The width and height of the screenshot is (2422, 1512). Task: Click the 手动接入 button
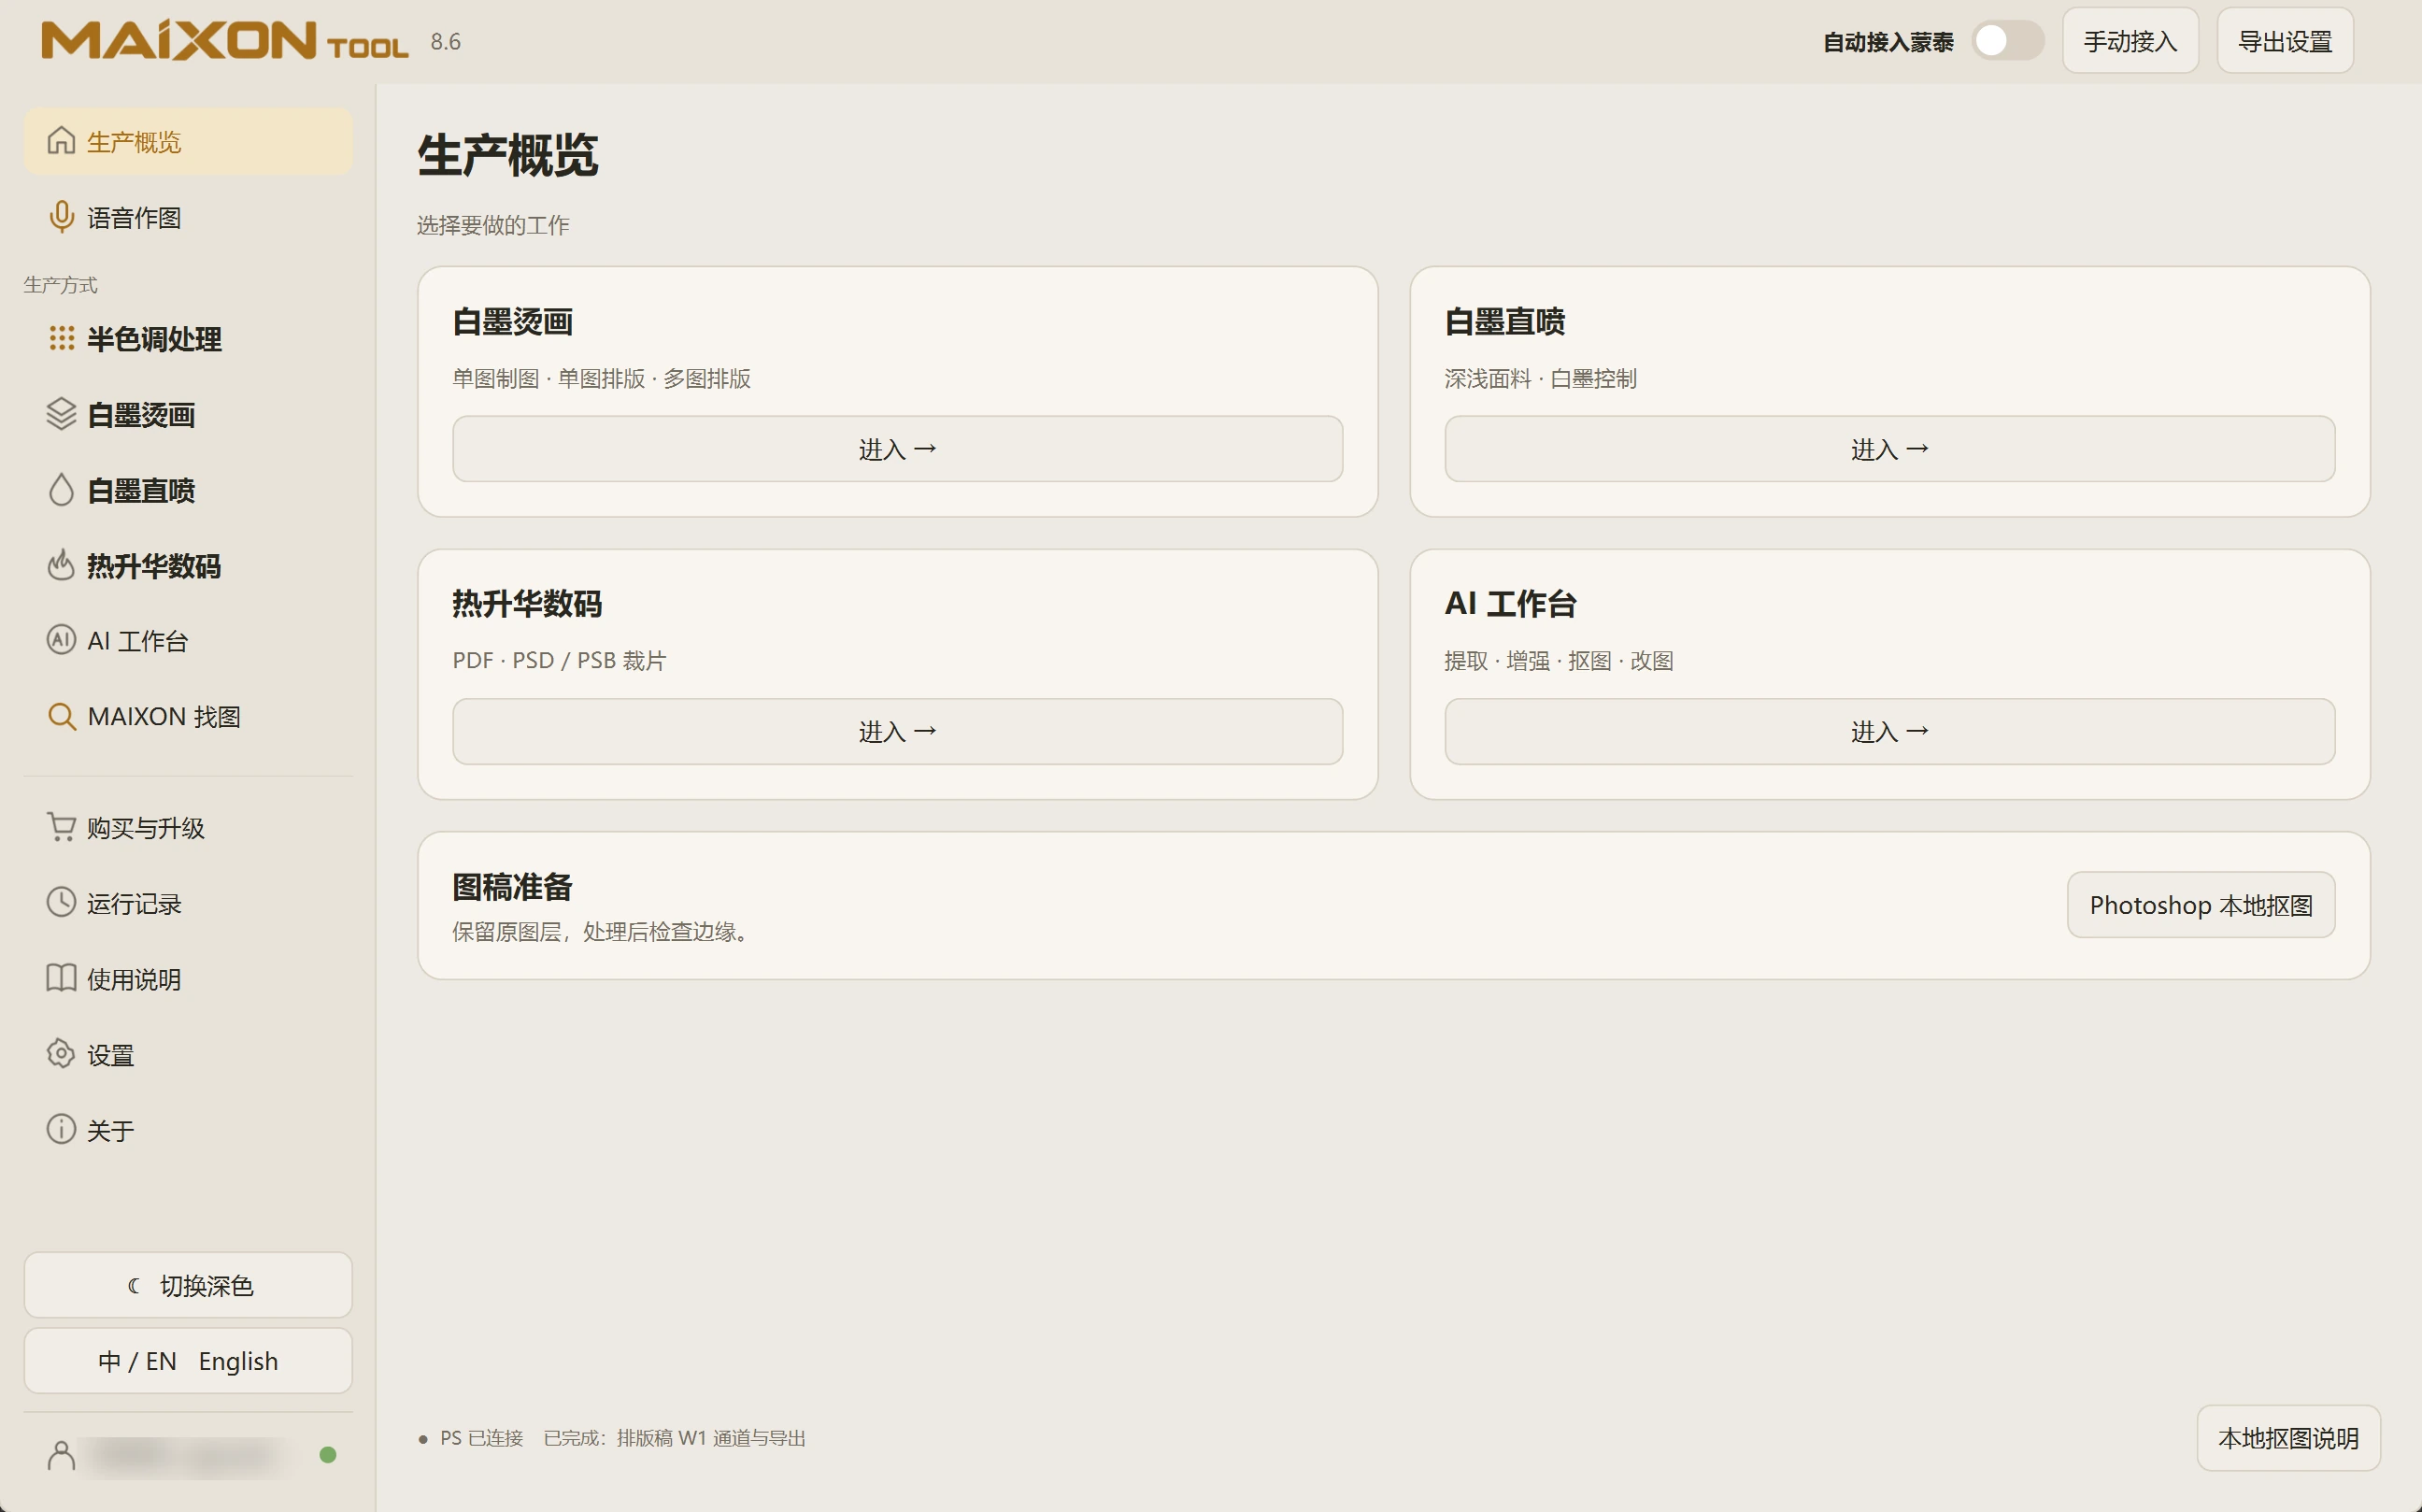(x=2130, y=41)
